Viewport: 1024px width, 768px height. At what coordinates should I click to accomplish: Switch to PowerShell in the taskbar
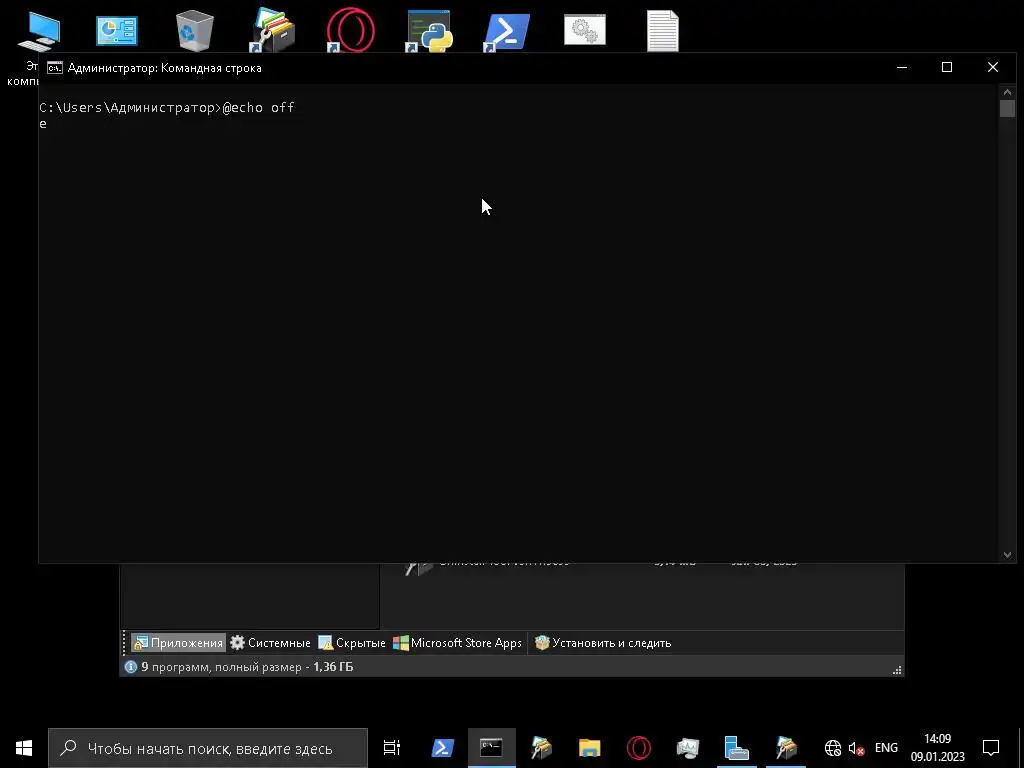tap(443, 748)
